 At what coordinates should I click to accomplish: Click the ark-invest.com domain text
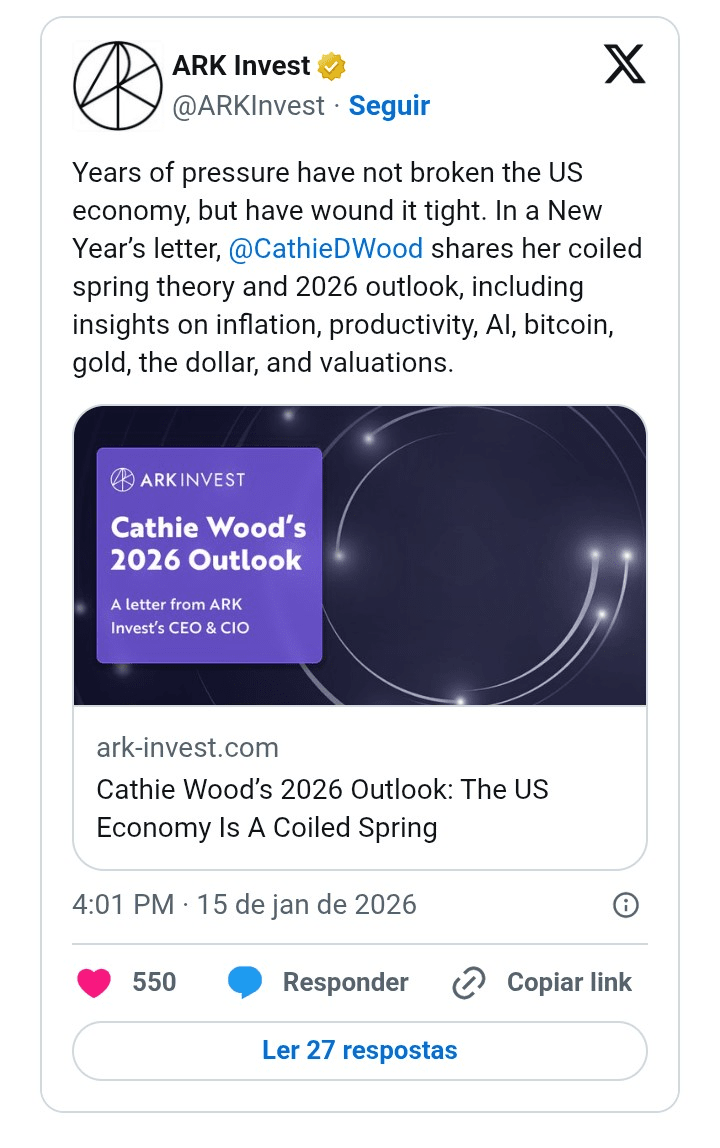[x=187, y=748]
